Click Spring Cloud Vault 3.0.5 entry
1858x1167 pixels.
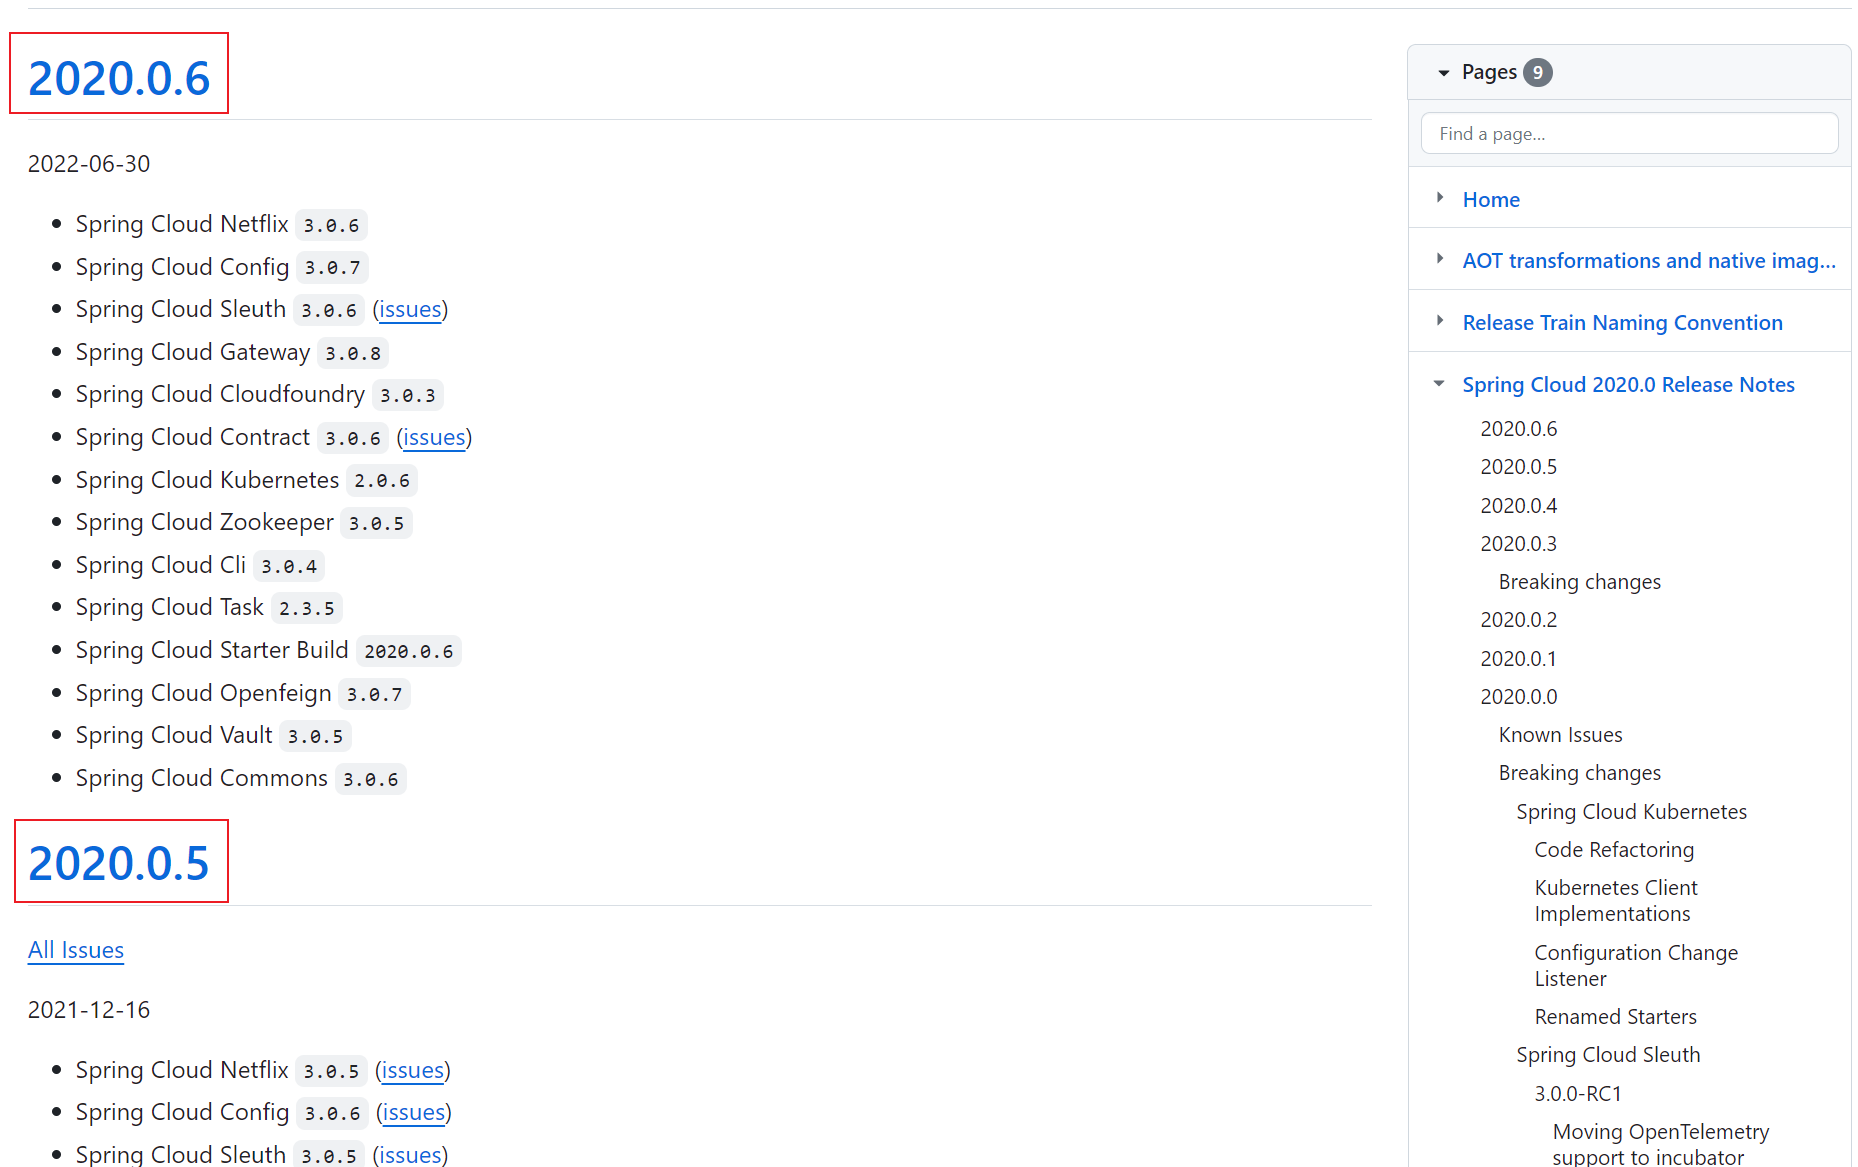coord(212,736)
